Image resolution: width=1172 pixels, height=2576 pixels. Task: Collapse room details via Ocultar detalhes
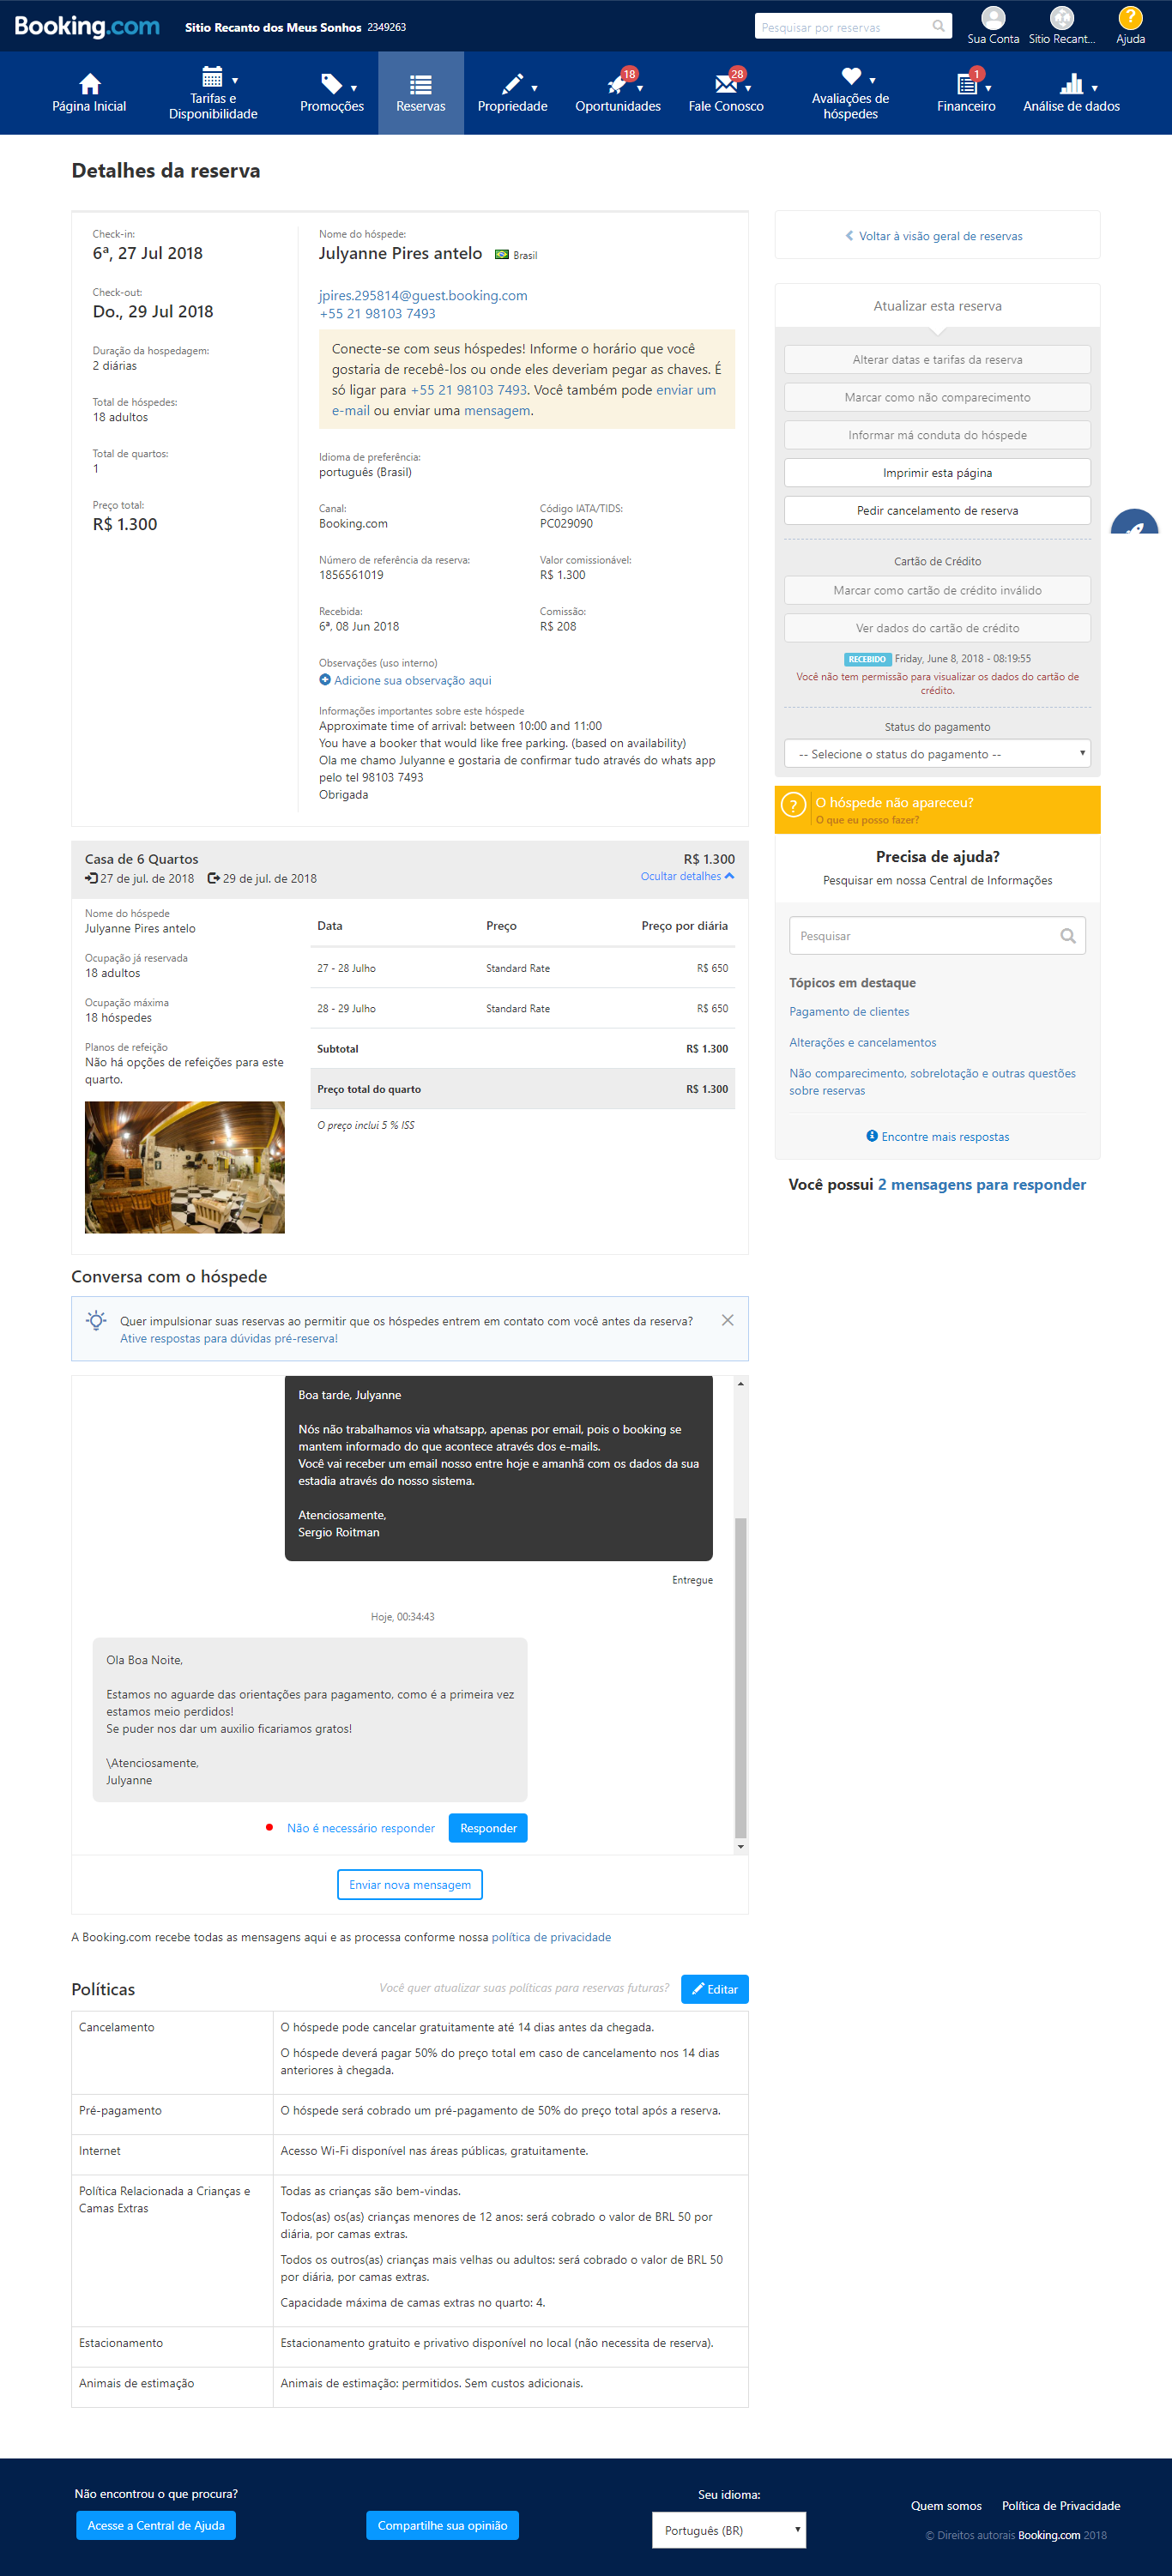point(687,876)
